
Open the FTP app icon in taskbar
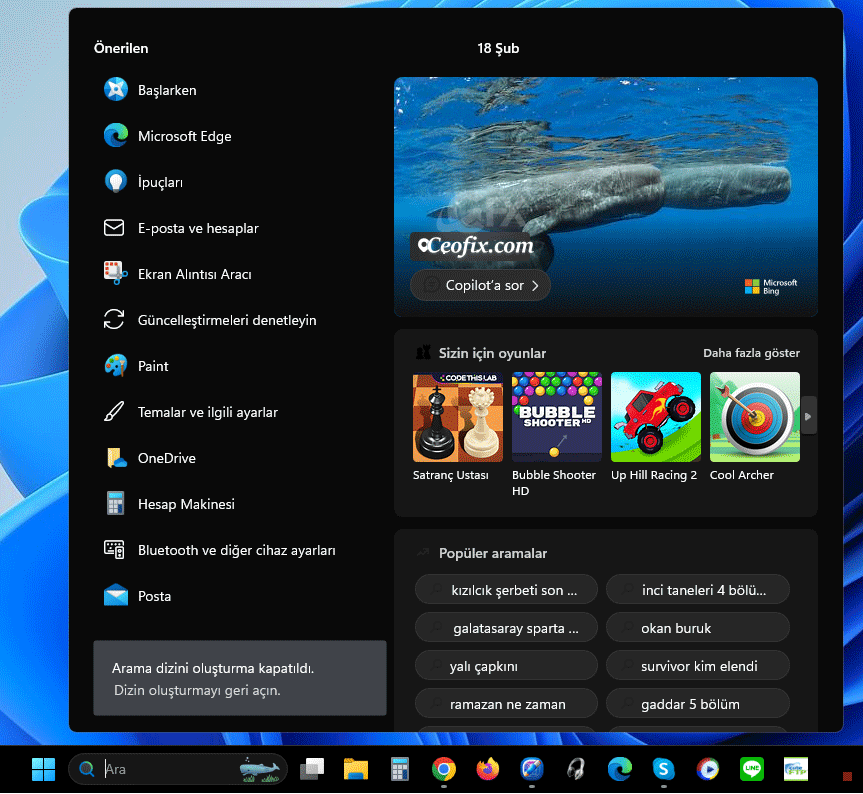(796, 769)
